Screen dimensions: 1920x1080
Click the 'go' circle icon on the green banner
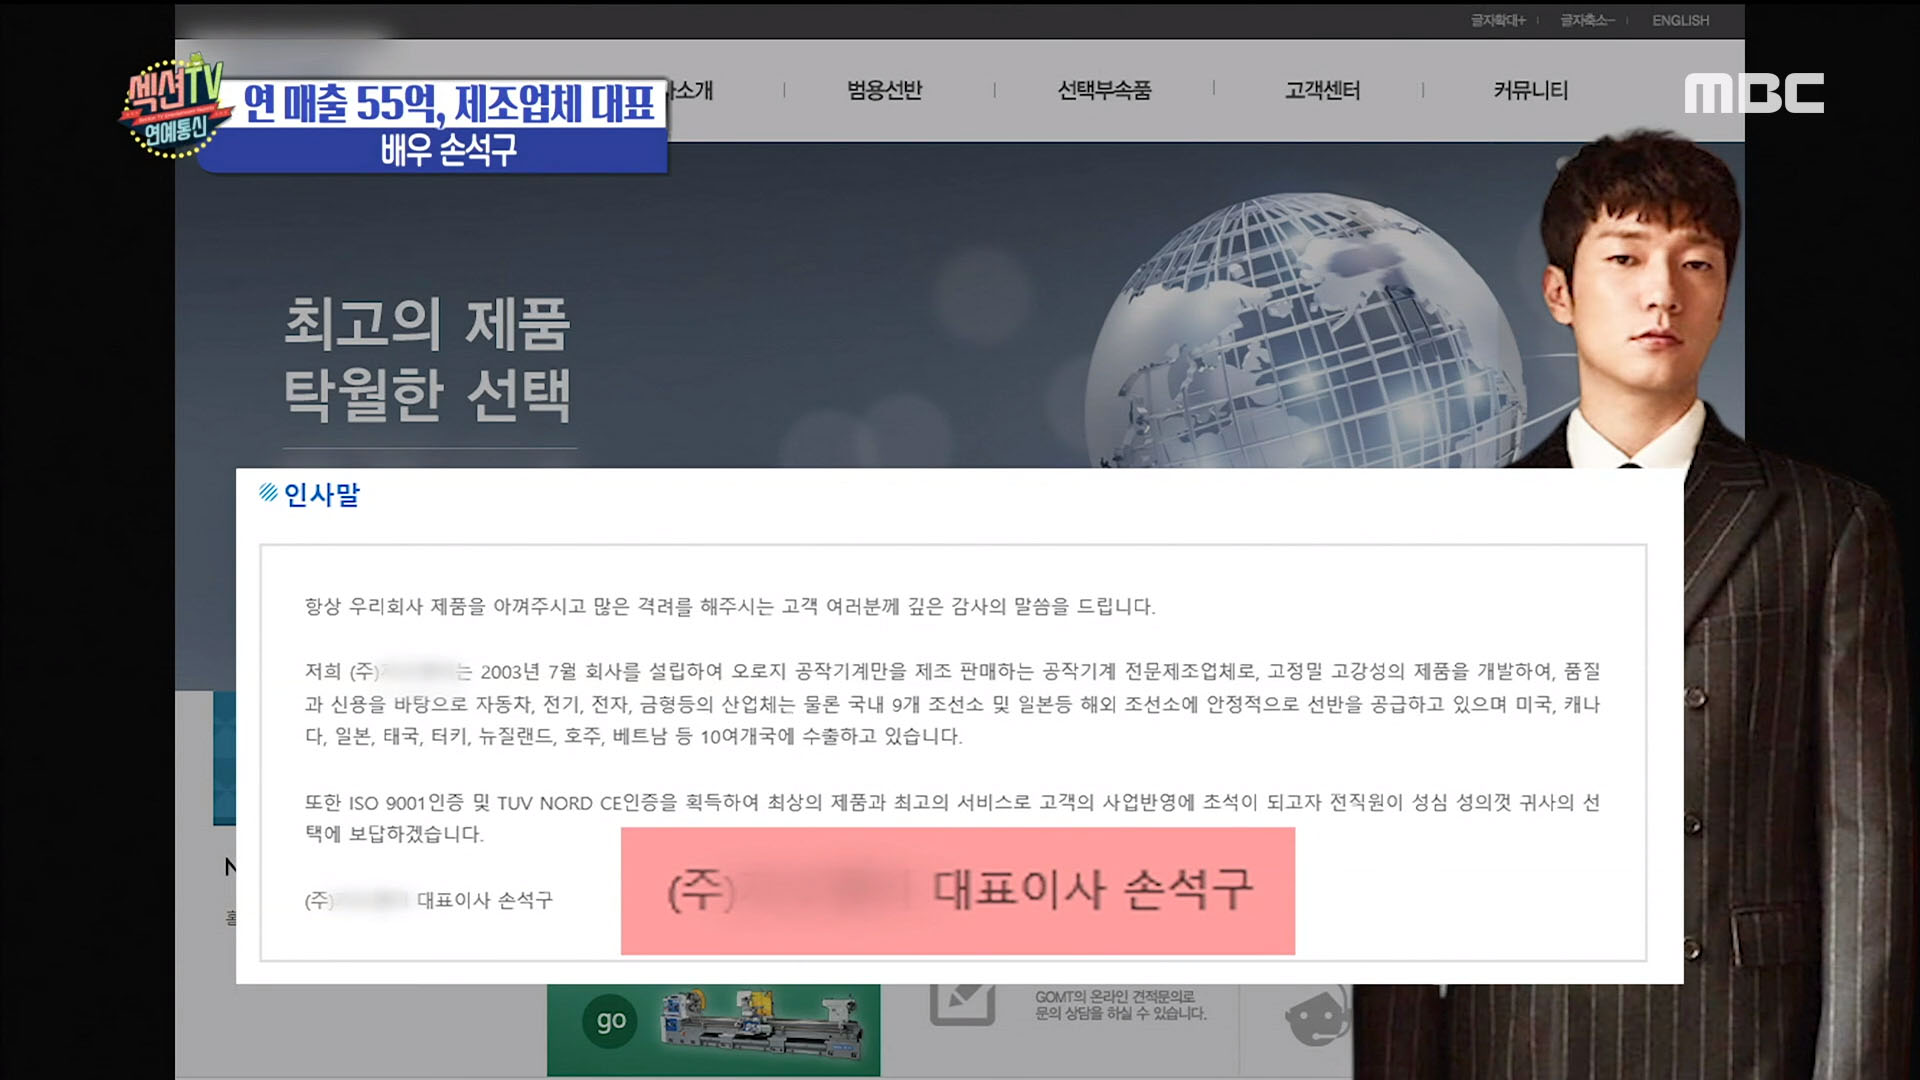click(x=610, y=1021)
